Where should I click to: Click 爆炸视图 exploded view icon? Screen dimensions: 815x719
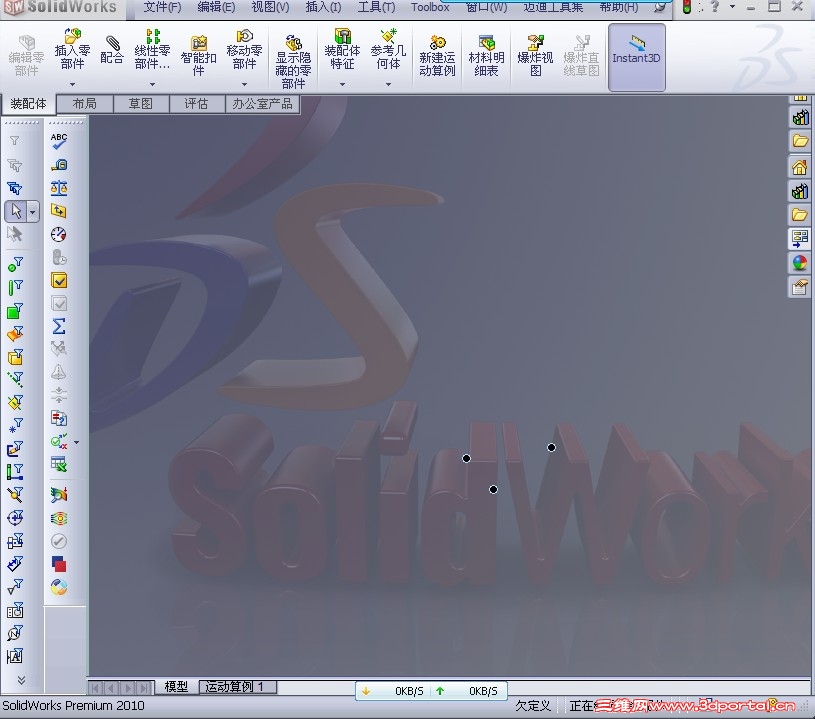tap(535, 56)
